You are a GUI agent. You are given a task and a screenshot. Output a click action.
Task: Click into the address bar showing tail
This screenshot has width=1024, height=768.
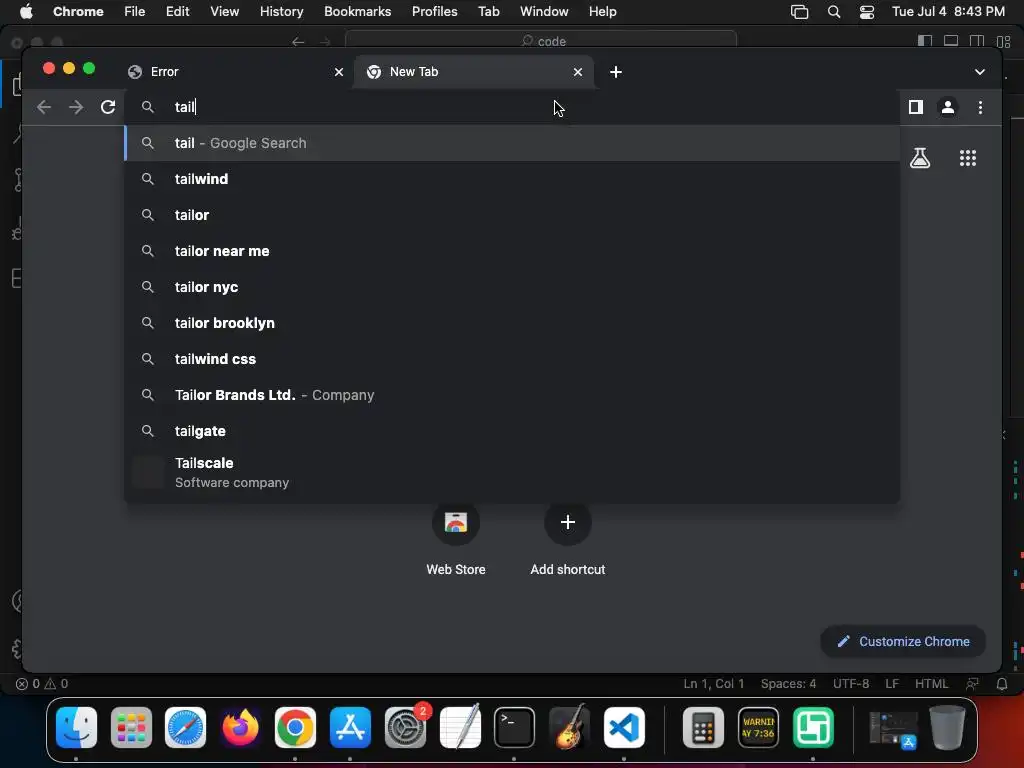[x=513, y=107]
